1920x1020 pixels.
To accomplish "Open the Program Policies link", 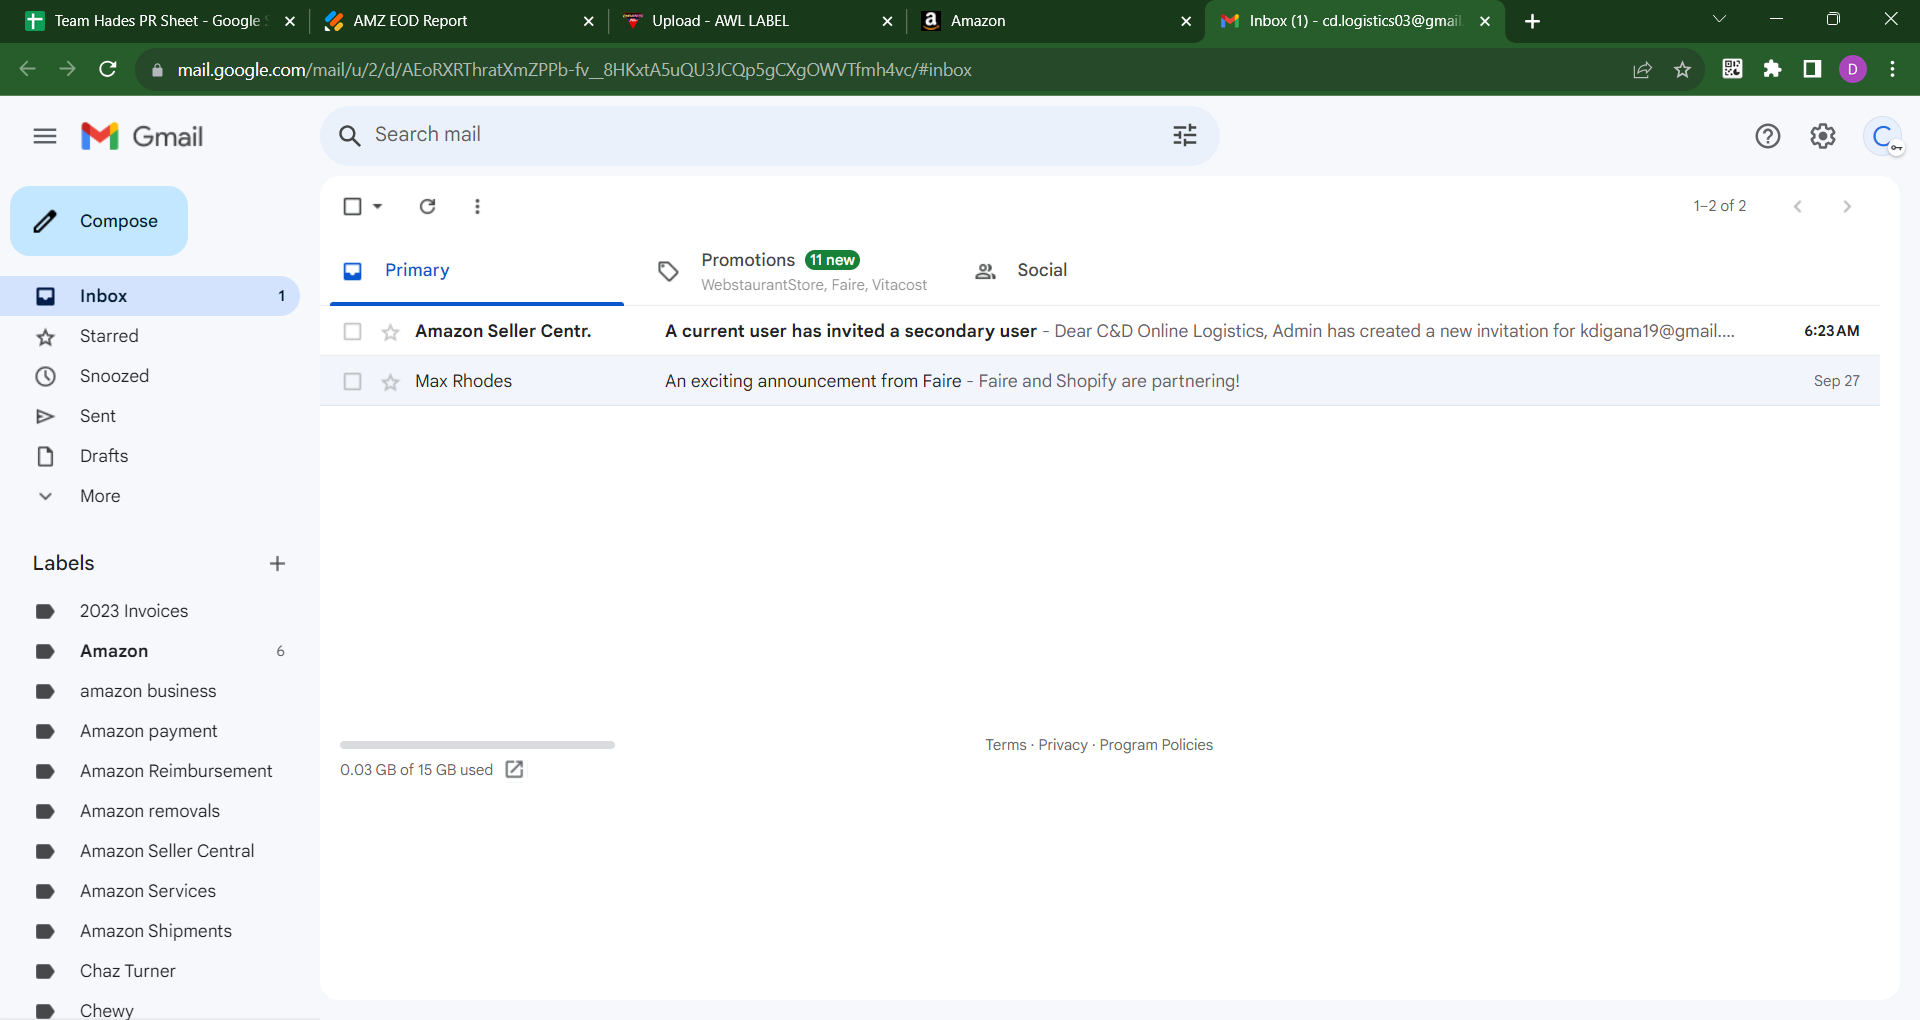I will (1156, 745).
